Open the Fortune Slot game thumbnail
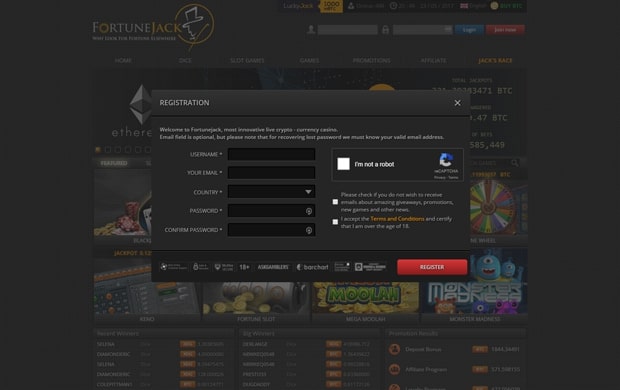620x390 pixels. 256,297
